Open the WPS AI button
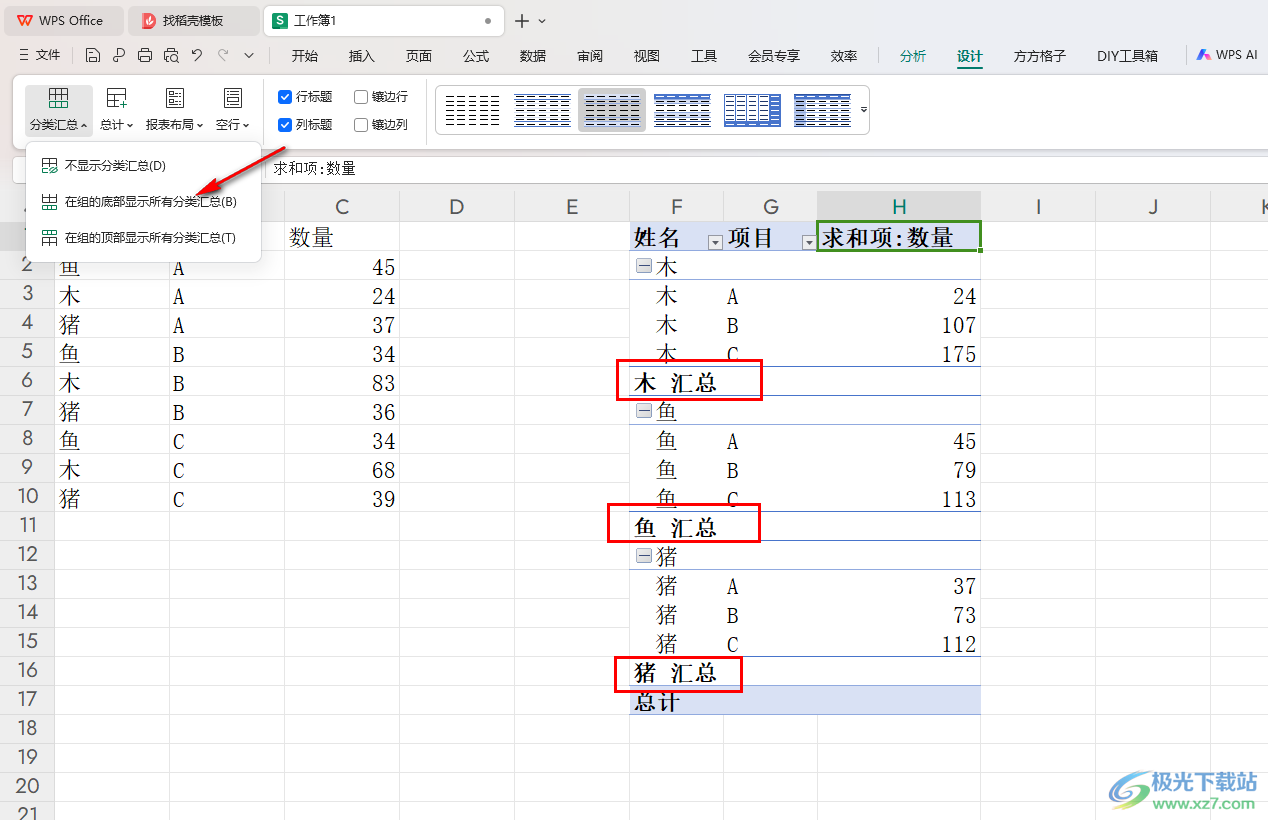The width and height of the screenshot is (1268, 820). [x=1227, y=56]
